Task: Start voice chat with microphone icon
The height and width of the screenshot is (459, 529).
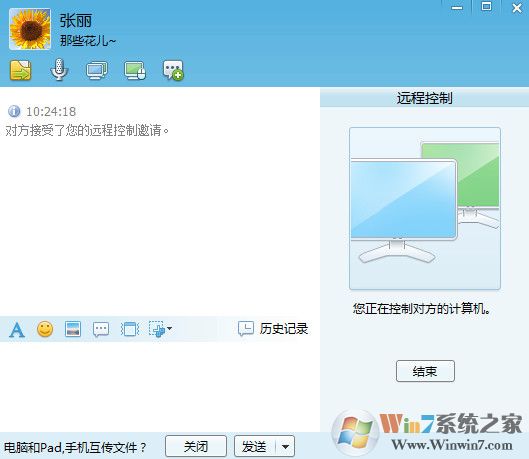Action: [x=59, y=70]
